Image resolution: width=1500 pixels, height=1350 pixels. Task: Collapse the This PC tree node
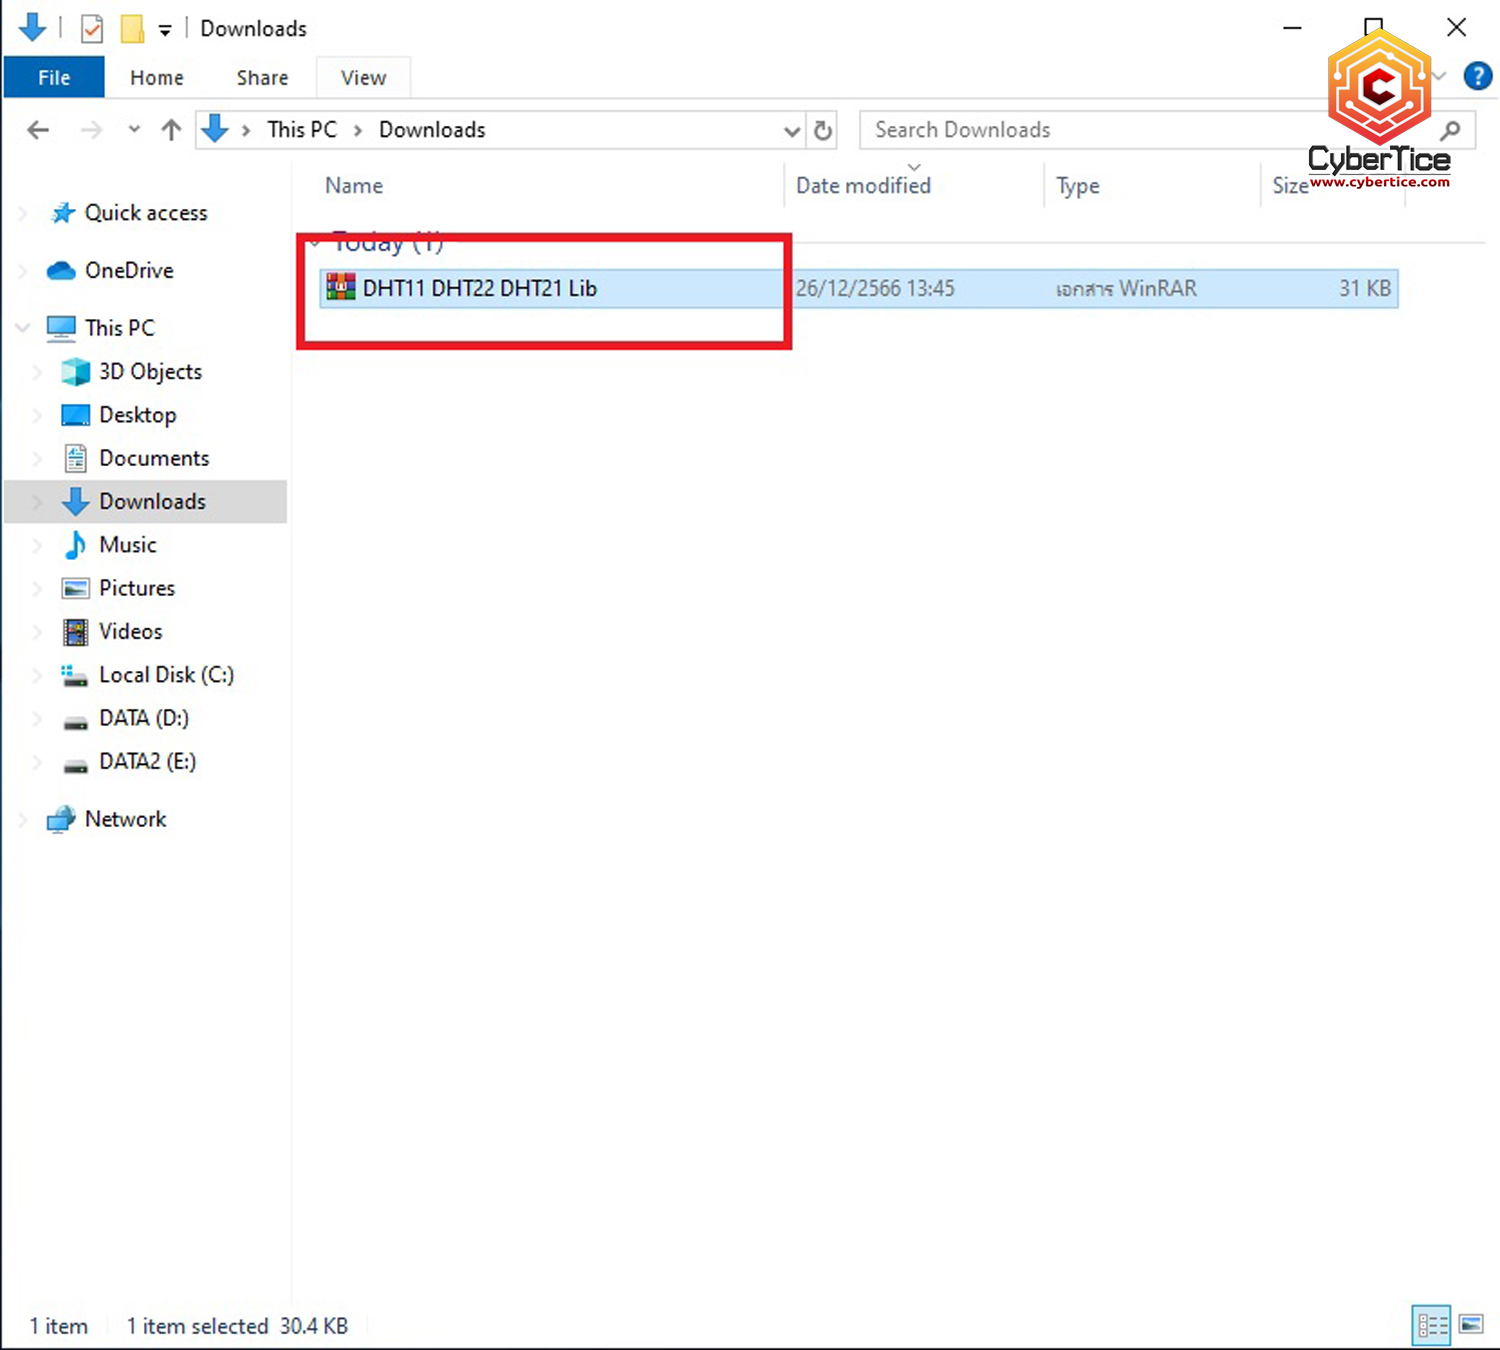pyautogui.click(x=23, y=328)
